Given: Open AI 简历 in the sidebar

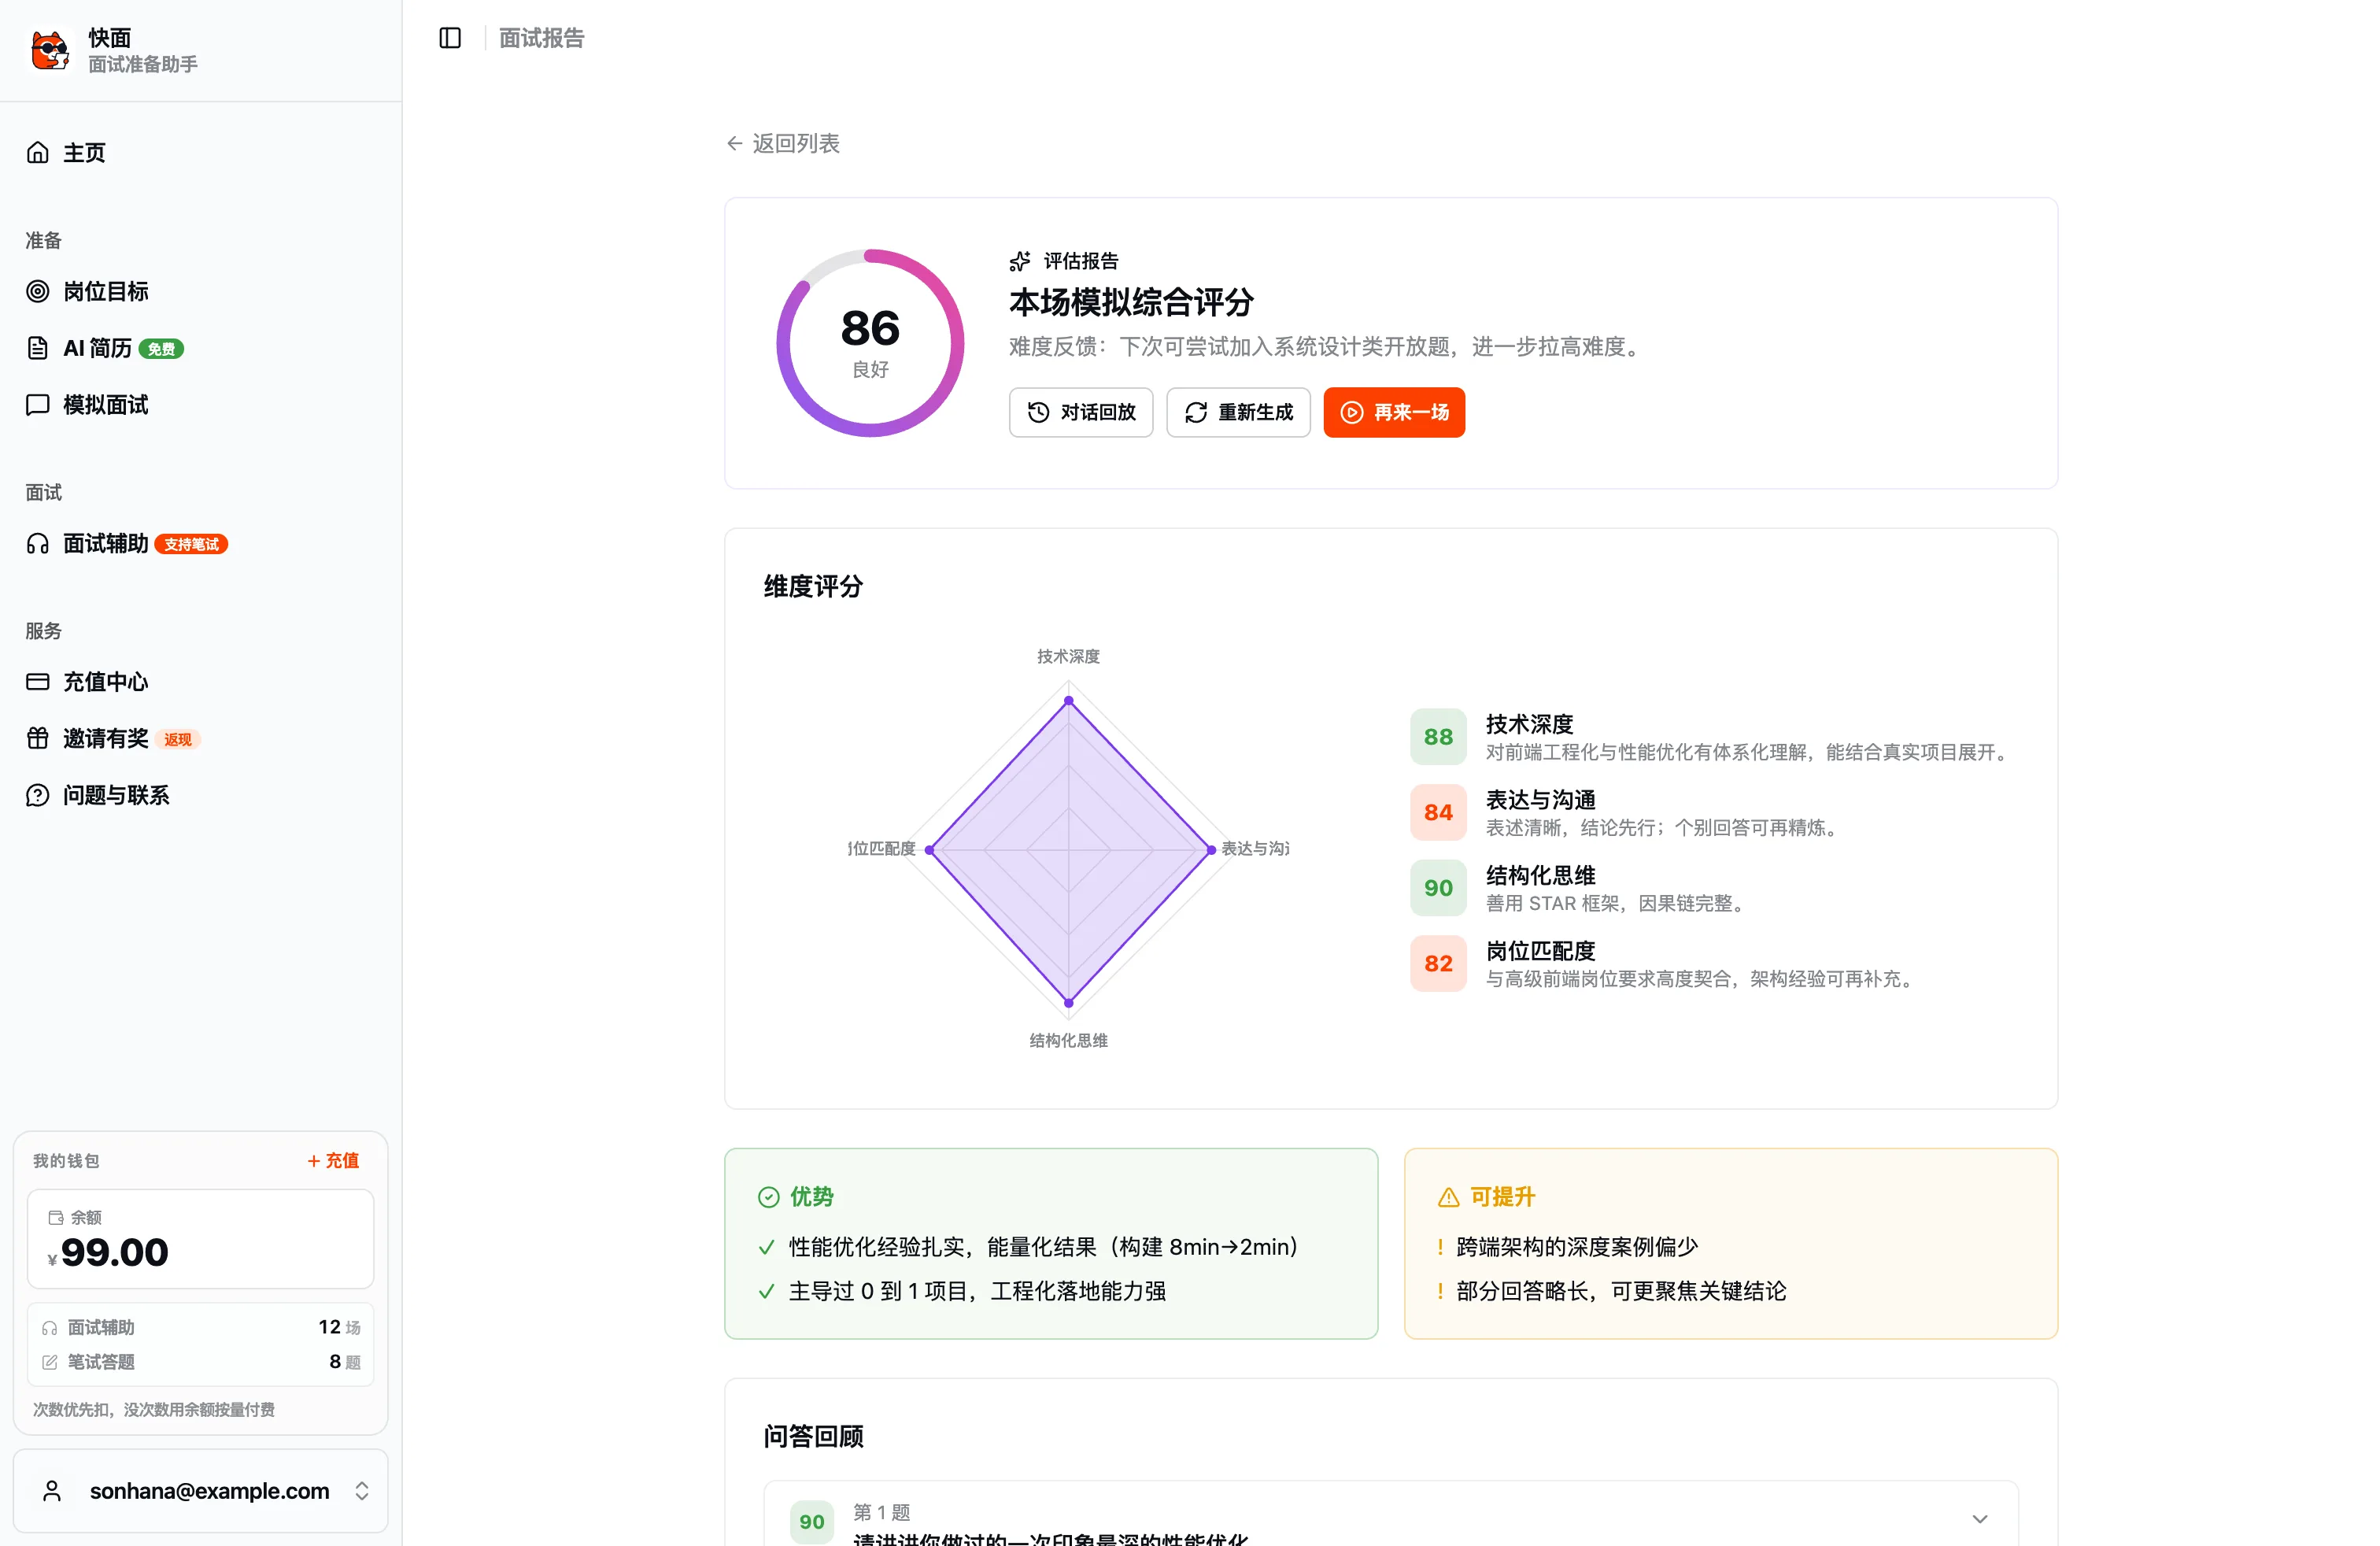Looking at the screenshot, I should tap(200, 348).
